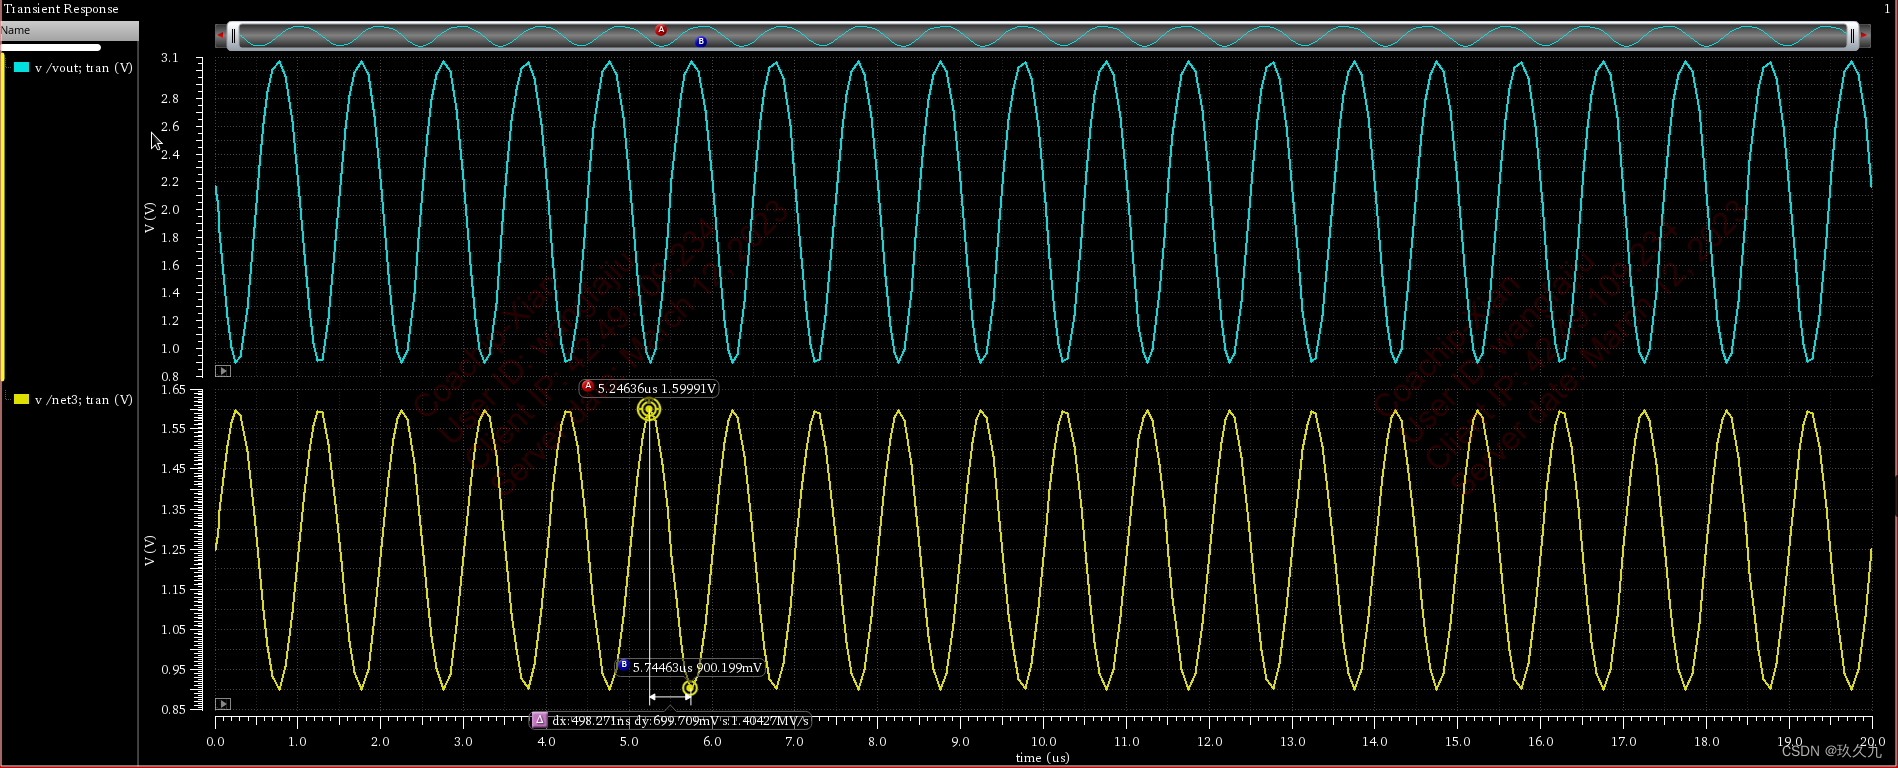Expand the vout strip using its triangle icon

pos(223,371)
